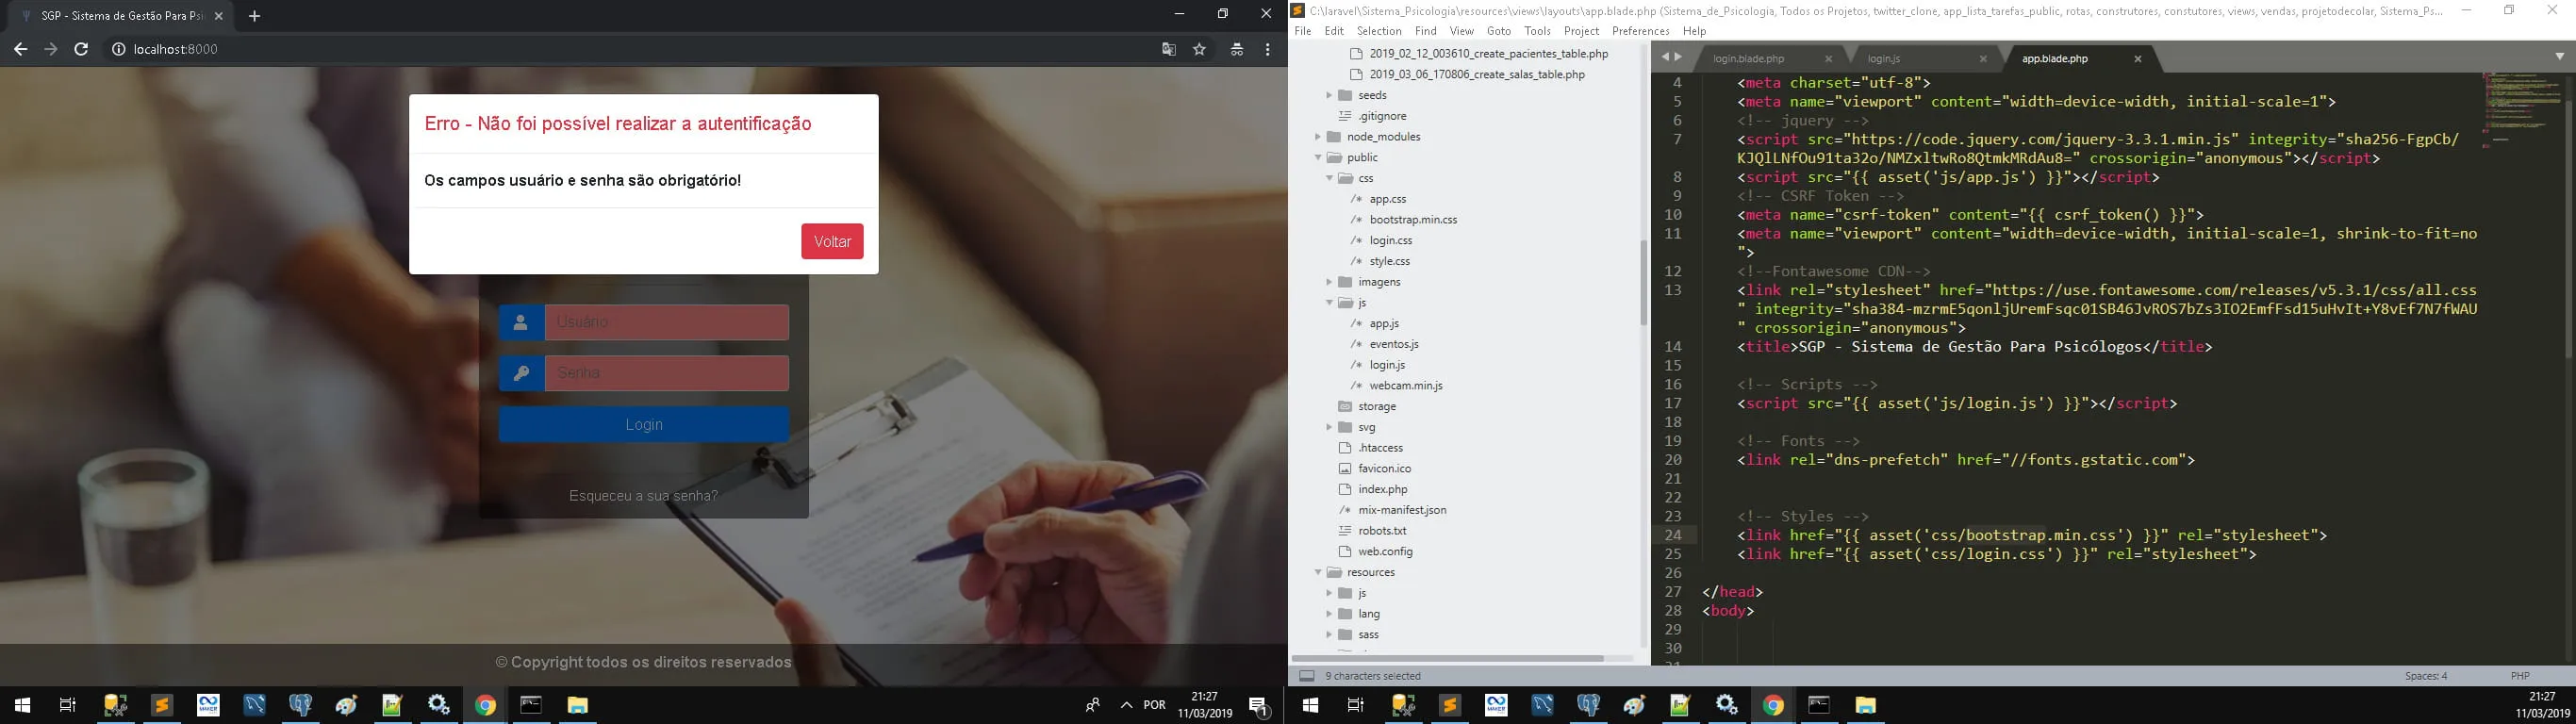Viewport: 2576px width, 724px height.
Task: Open the File menu in Sublime Text
Action: [x=1303, y=31]
